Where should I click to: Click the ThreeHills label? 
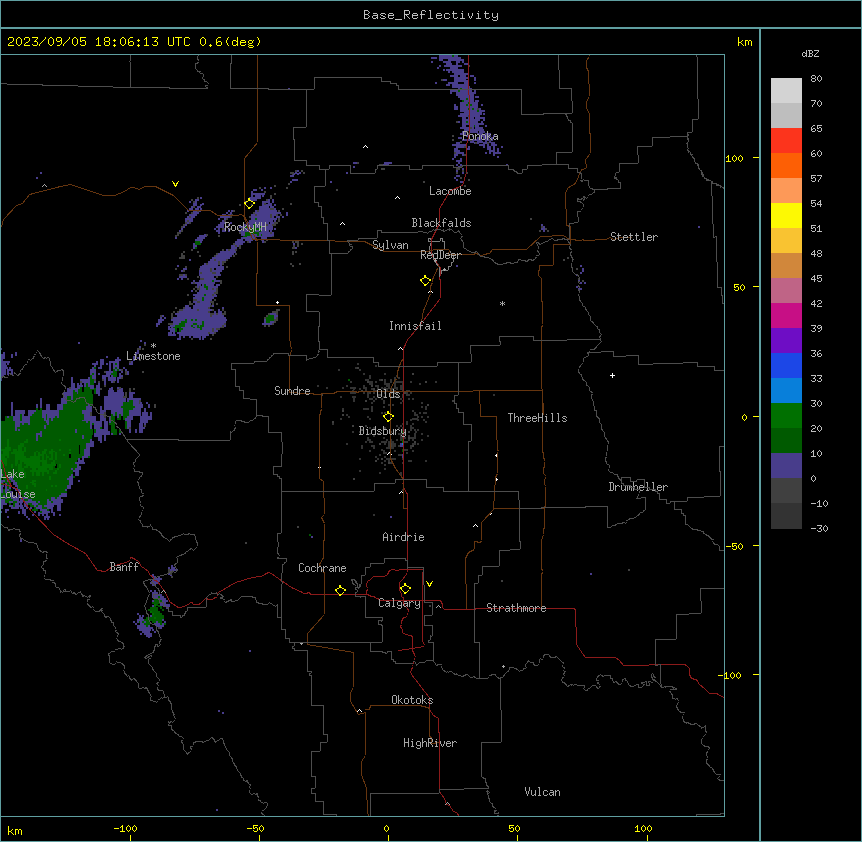pyautogui.click(x=537, y=418)
